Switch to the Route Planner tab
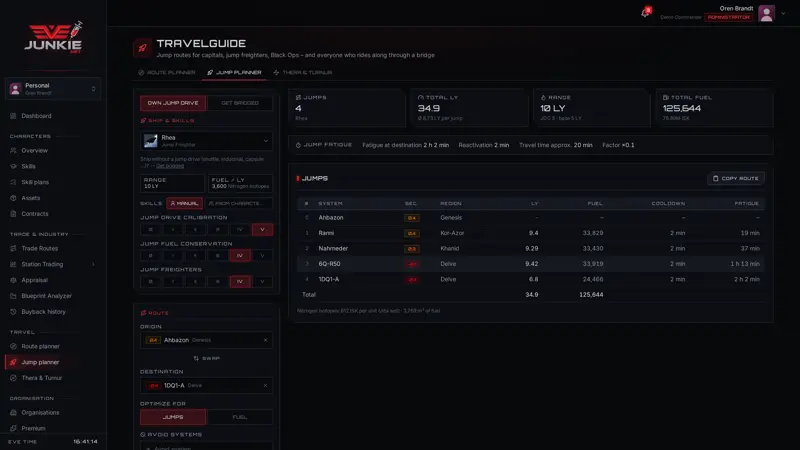 point(167,72)
